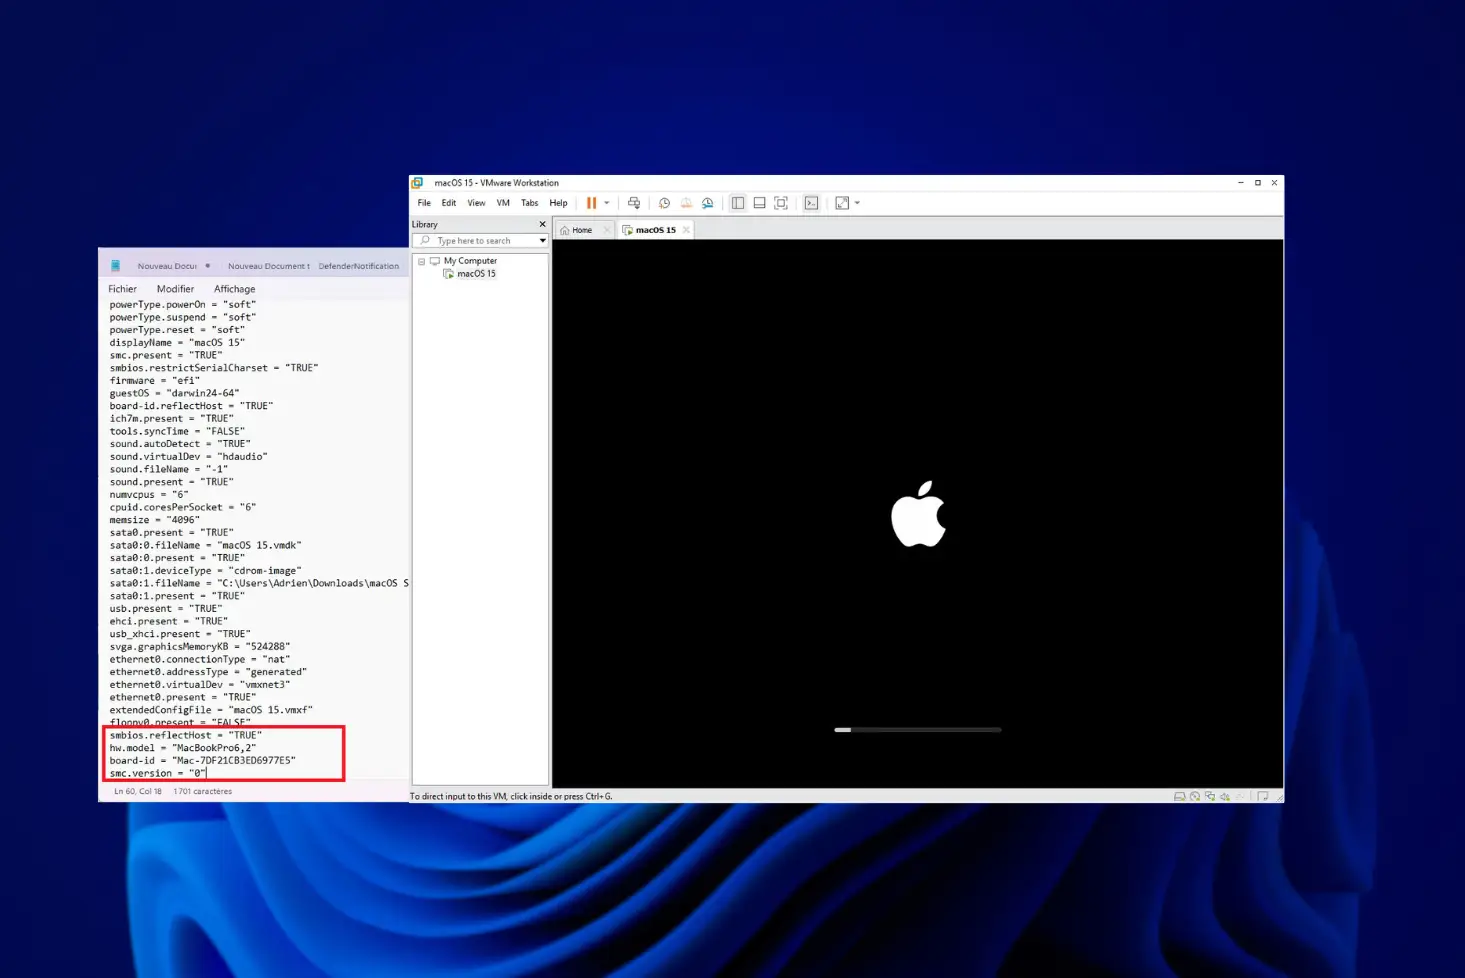Screen dimensions: 1465x978
Task: Take a snapshot with the clock icon
Action: tap(664, 203)
